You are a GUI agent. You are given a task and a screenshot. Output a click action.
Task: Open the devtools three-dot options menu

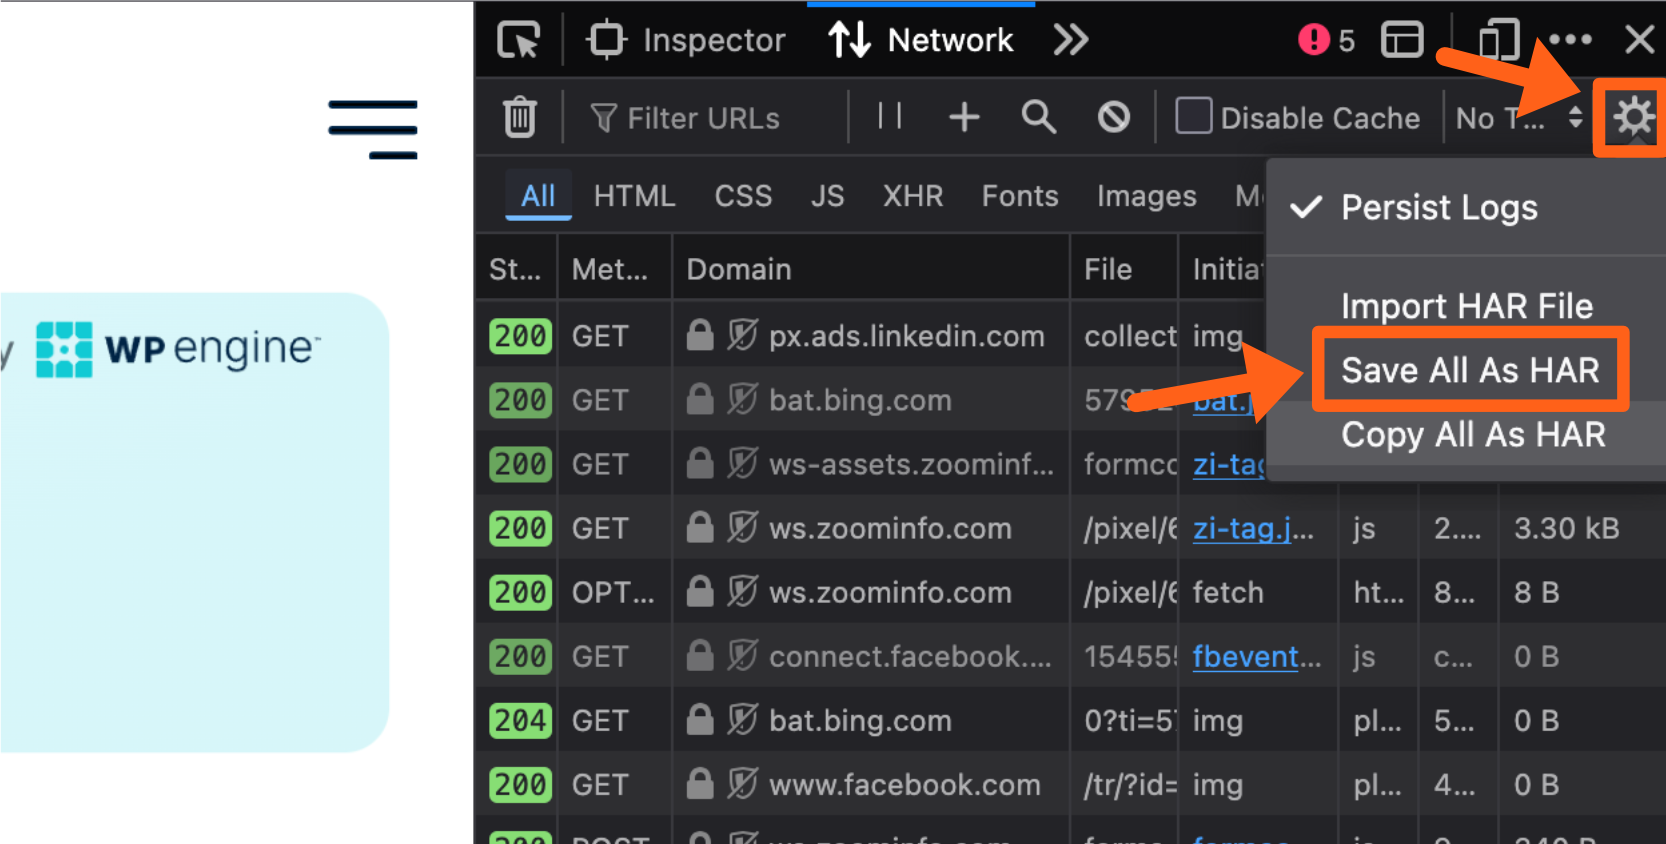click(x=1570, y=40)
